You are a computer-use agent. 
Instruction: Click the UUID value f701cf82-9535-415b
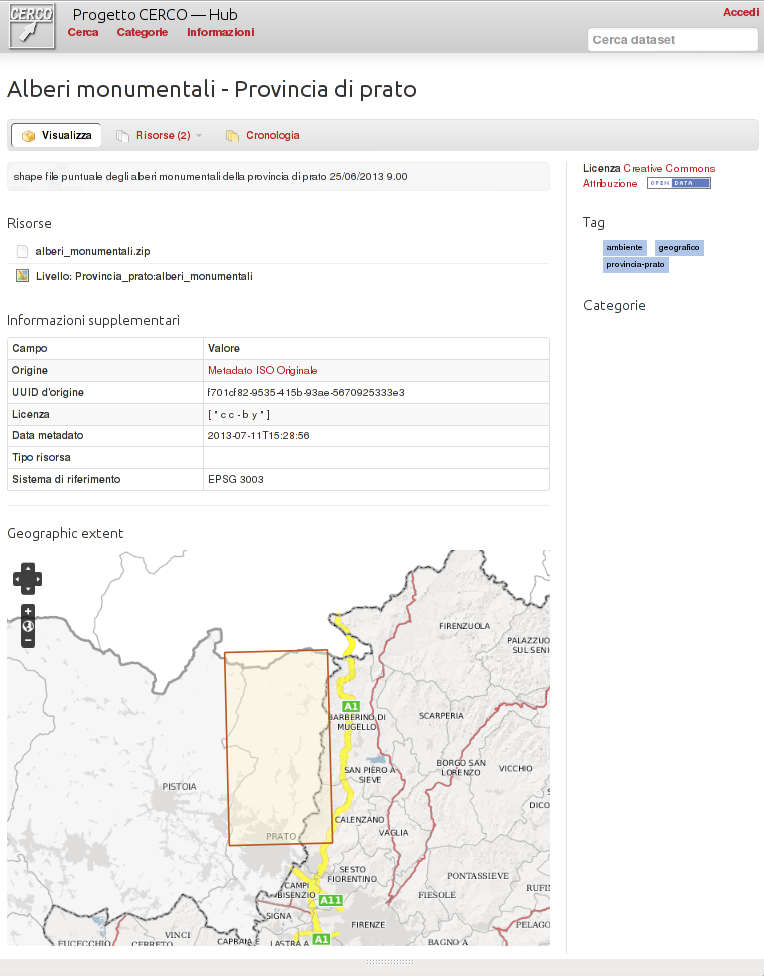tap(306, 392)
